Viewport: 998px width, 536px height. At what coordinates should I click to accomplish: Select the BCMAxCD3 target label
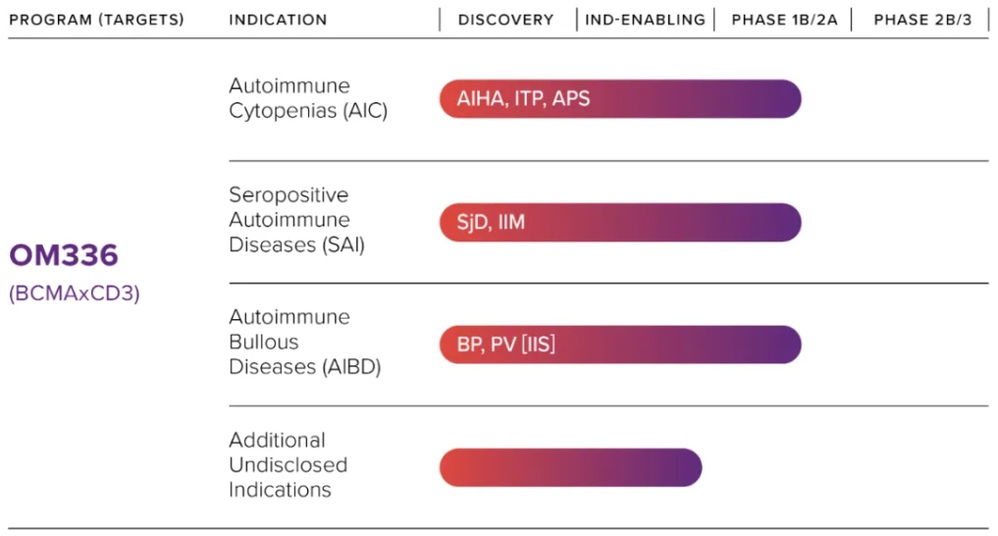(x=74, y=295)
